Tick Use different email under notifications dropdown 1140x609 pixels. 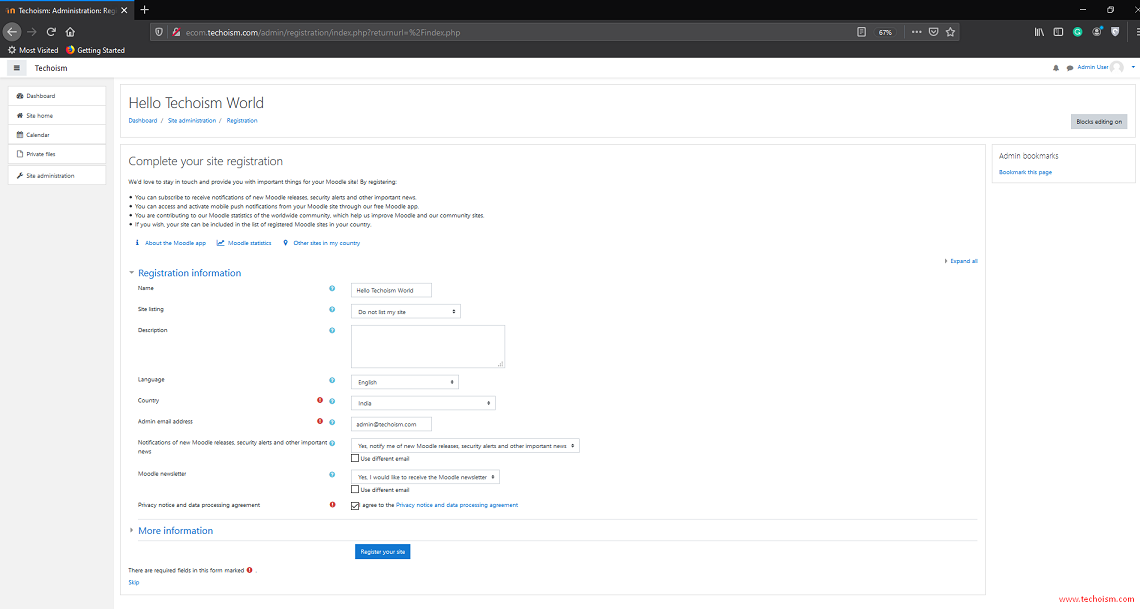click(x=355, y=459)
